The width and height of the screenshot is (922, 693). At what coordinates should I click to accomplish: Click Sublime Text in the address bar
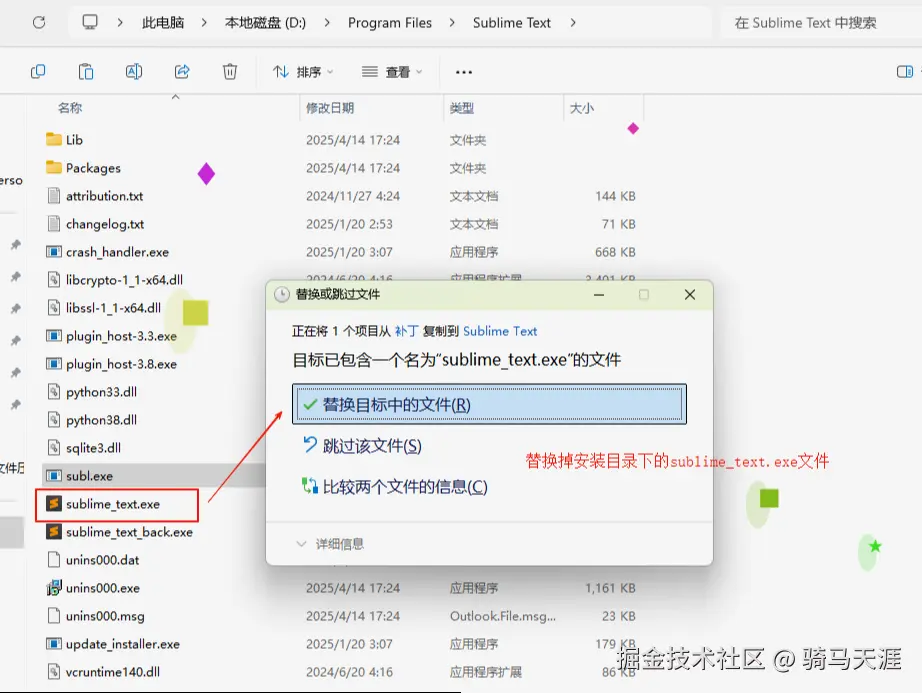pyautogui.click(x=512, y=23)
